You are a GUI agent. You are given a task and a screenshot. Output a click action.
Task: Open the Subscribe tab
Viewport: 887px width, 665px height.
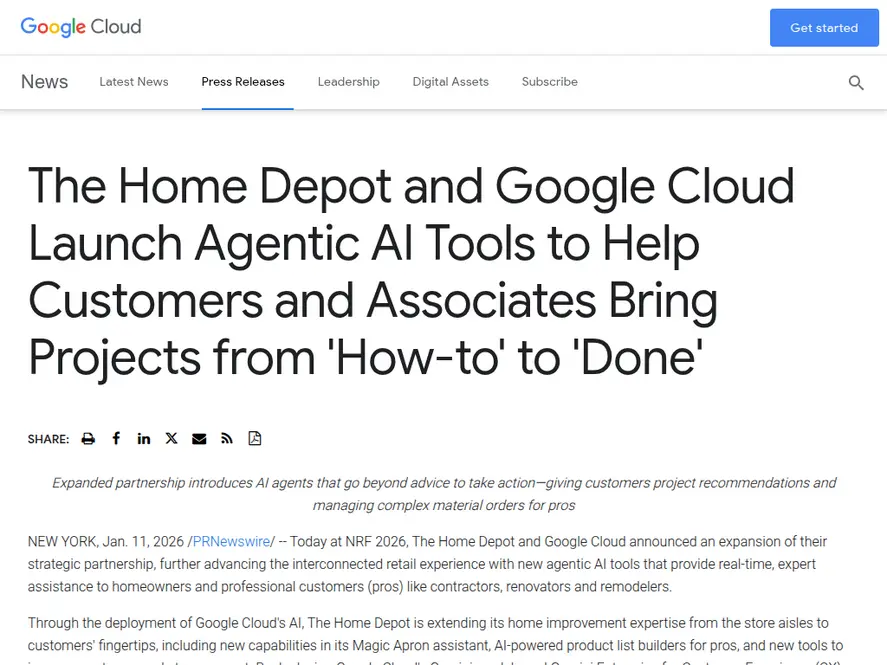(x=549, y=82)
